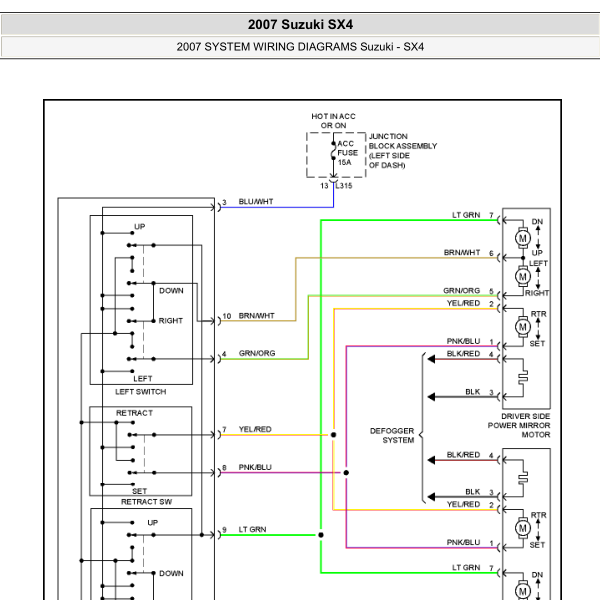Click the LT GRN wire splice dot

pos(321,535)
